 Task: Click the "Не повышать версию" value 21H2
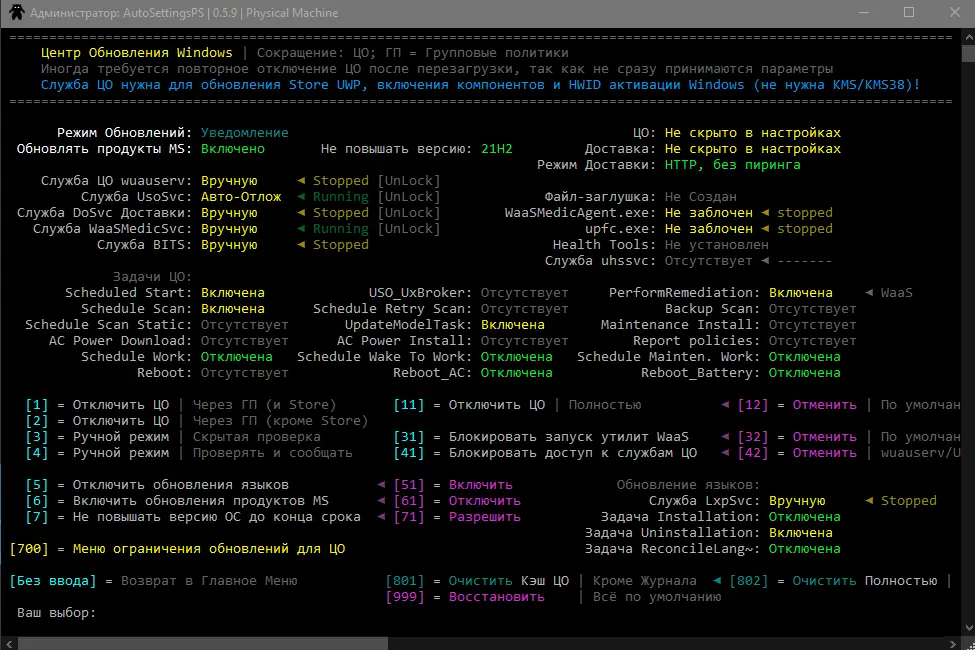496,149
